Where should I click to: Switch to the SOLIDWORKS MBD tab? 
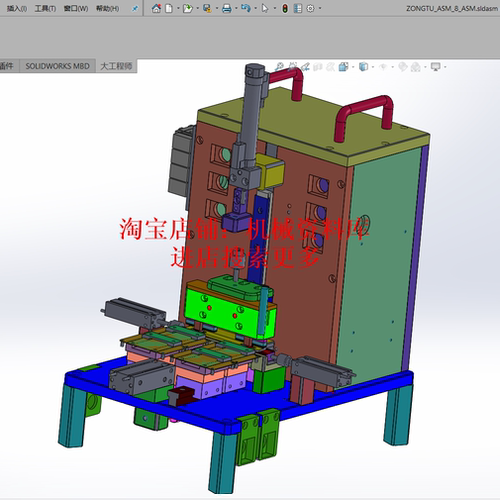click(x=58, y=66)
